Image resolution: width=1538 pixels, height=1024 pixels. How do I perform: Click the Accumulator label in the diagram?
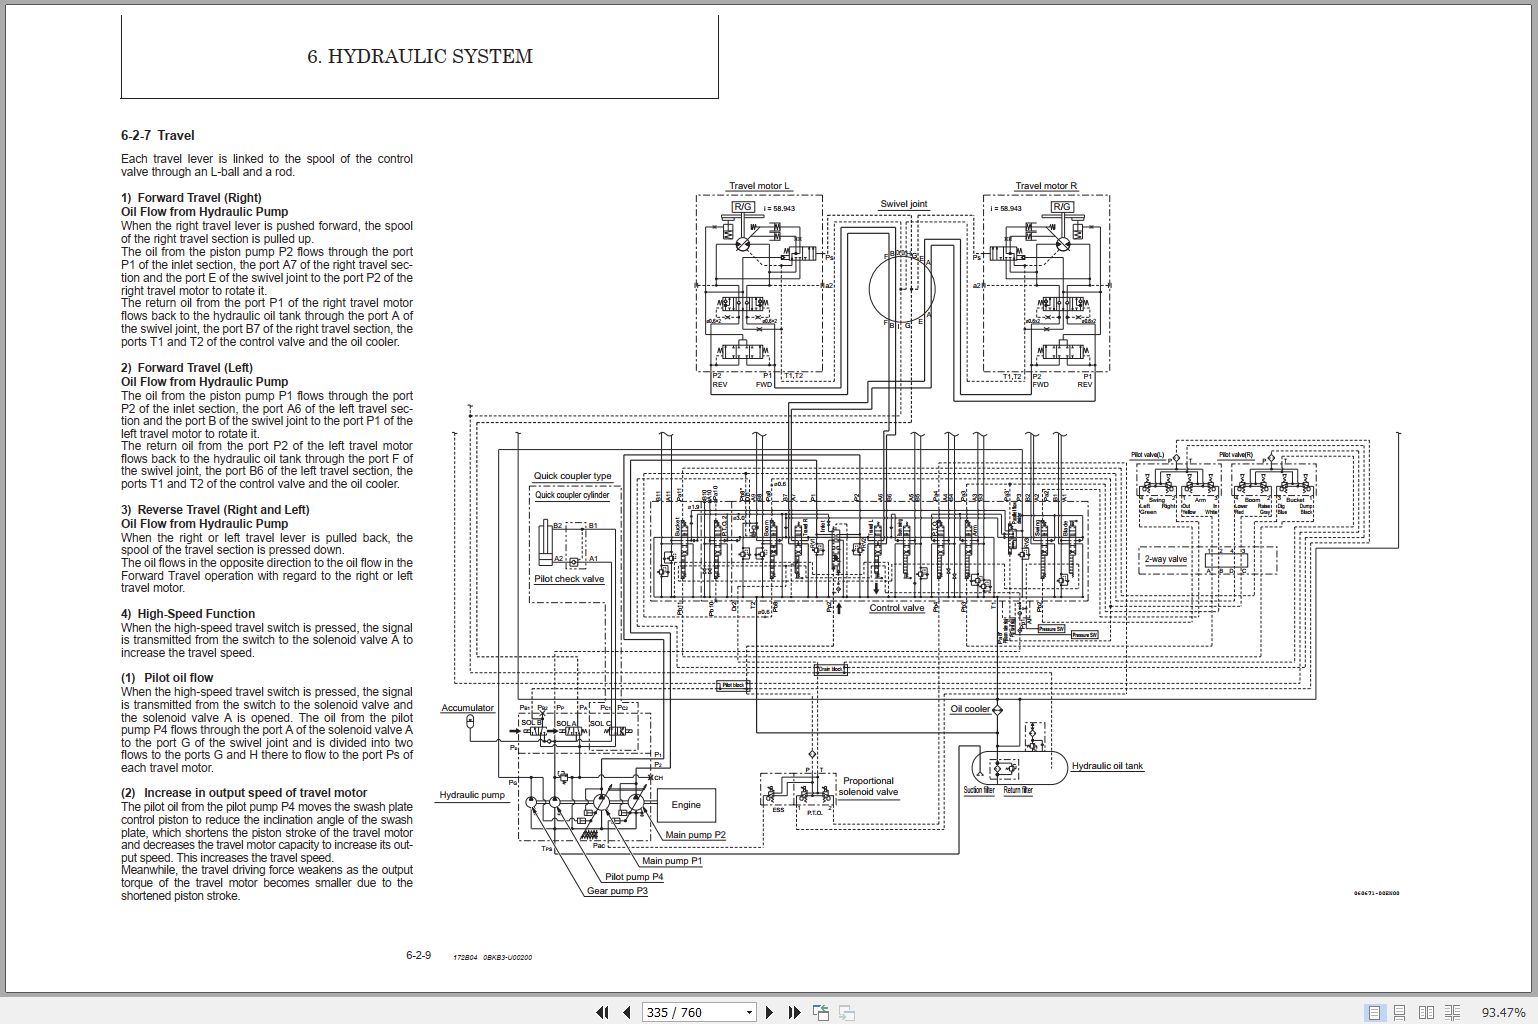pos(467,708)
